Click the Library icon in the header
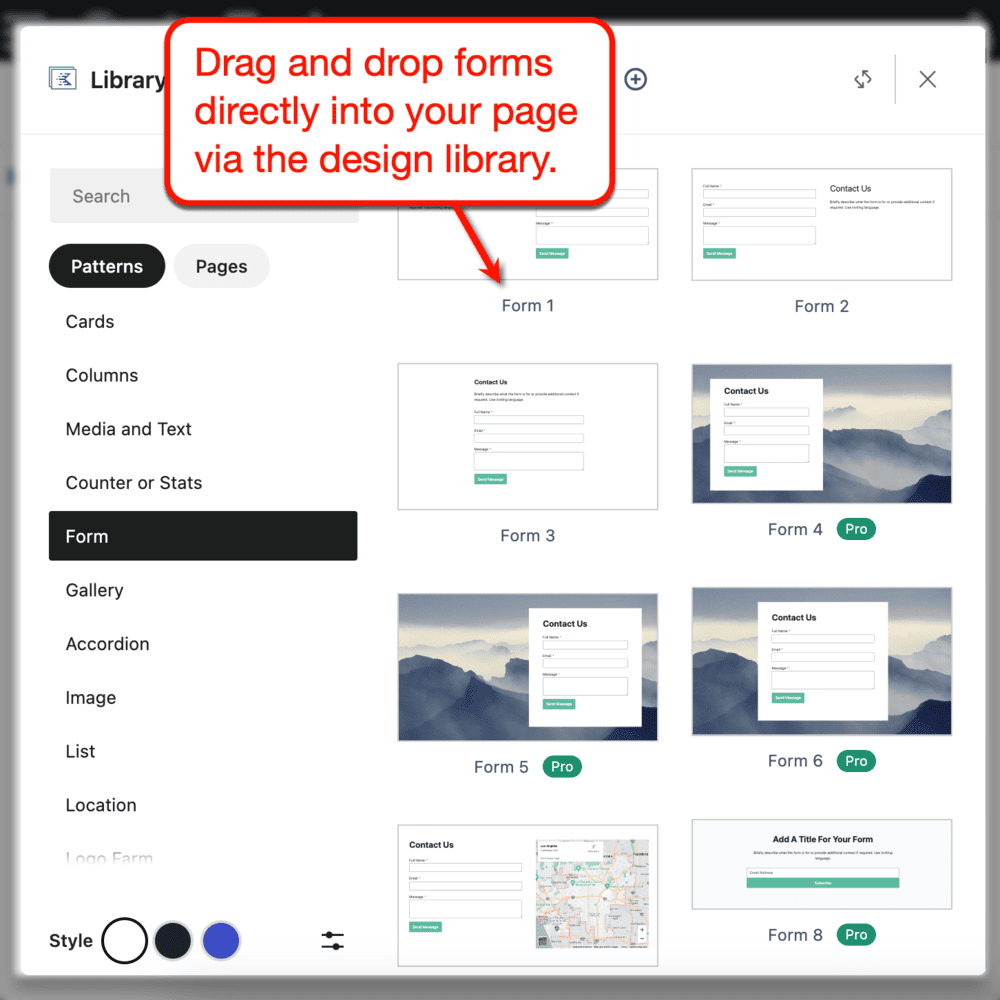 (x=62, y=78)
